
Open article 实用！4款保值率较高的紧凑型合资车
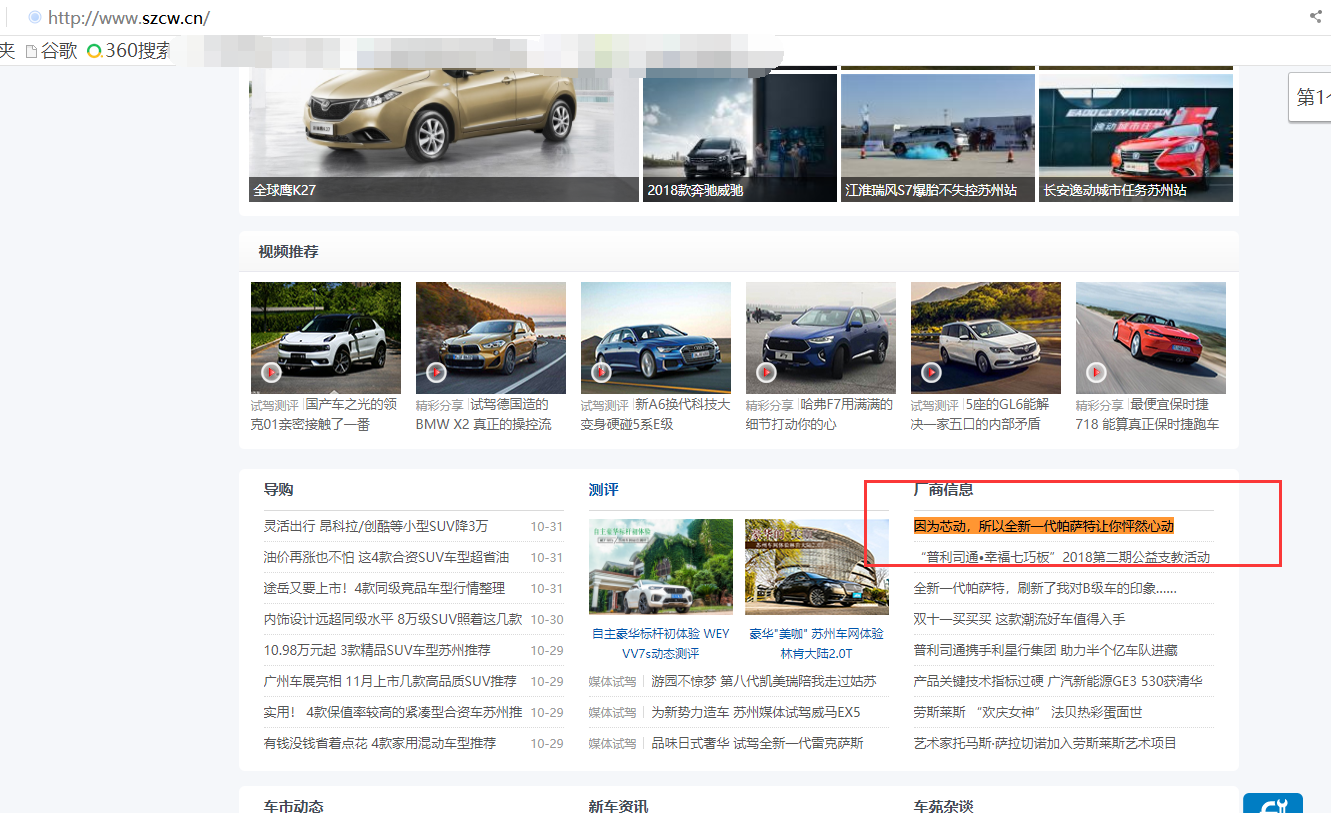tap(393, 712)
